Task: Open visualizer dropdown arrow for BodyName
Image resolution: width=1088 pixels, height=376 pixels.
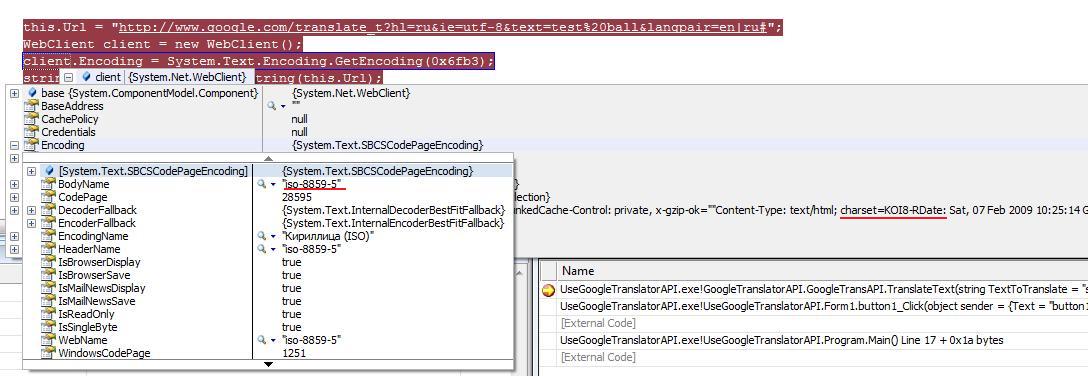Action: 273,185
